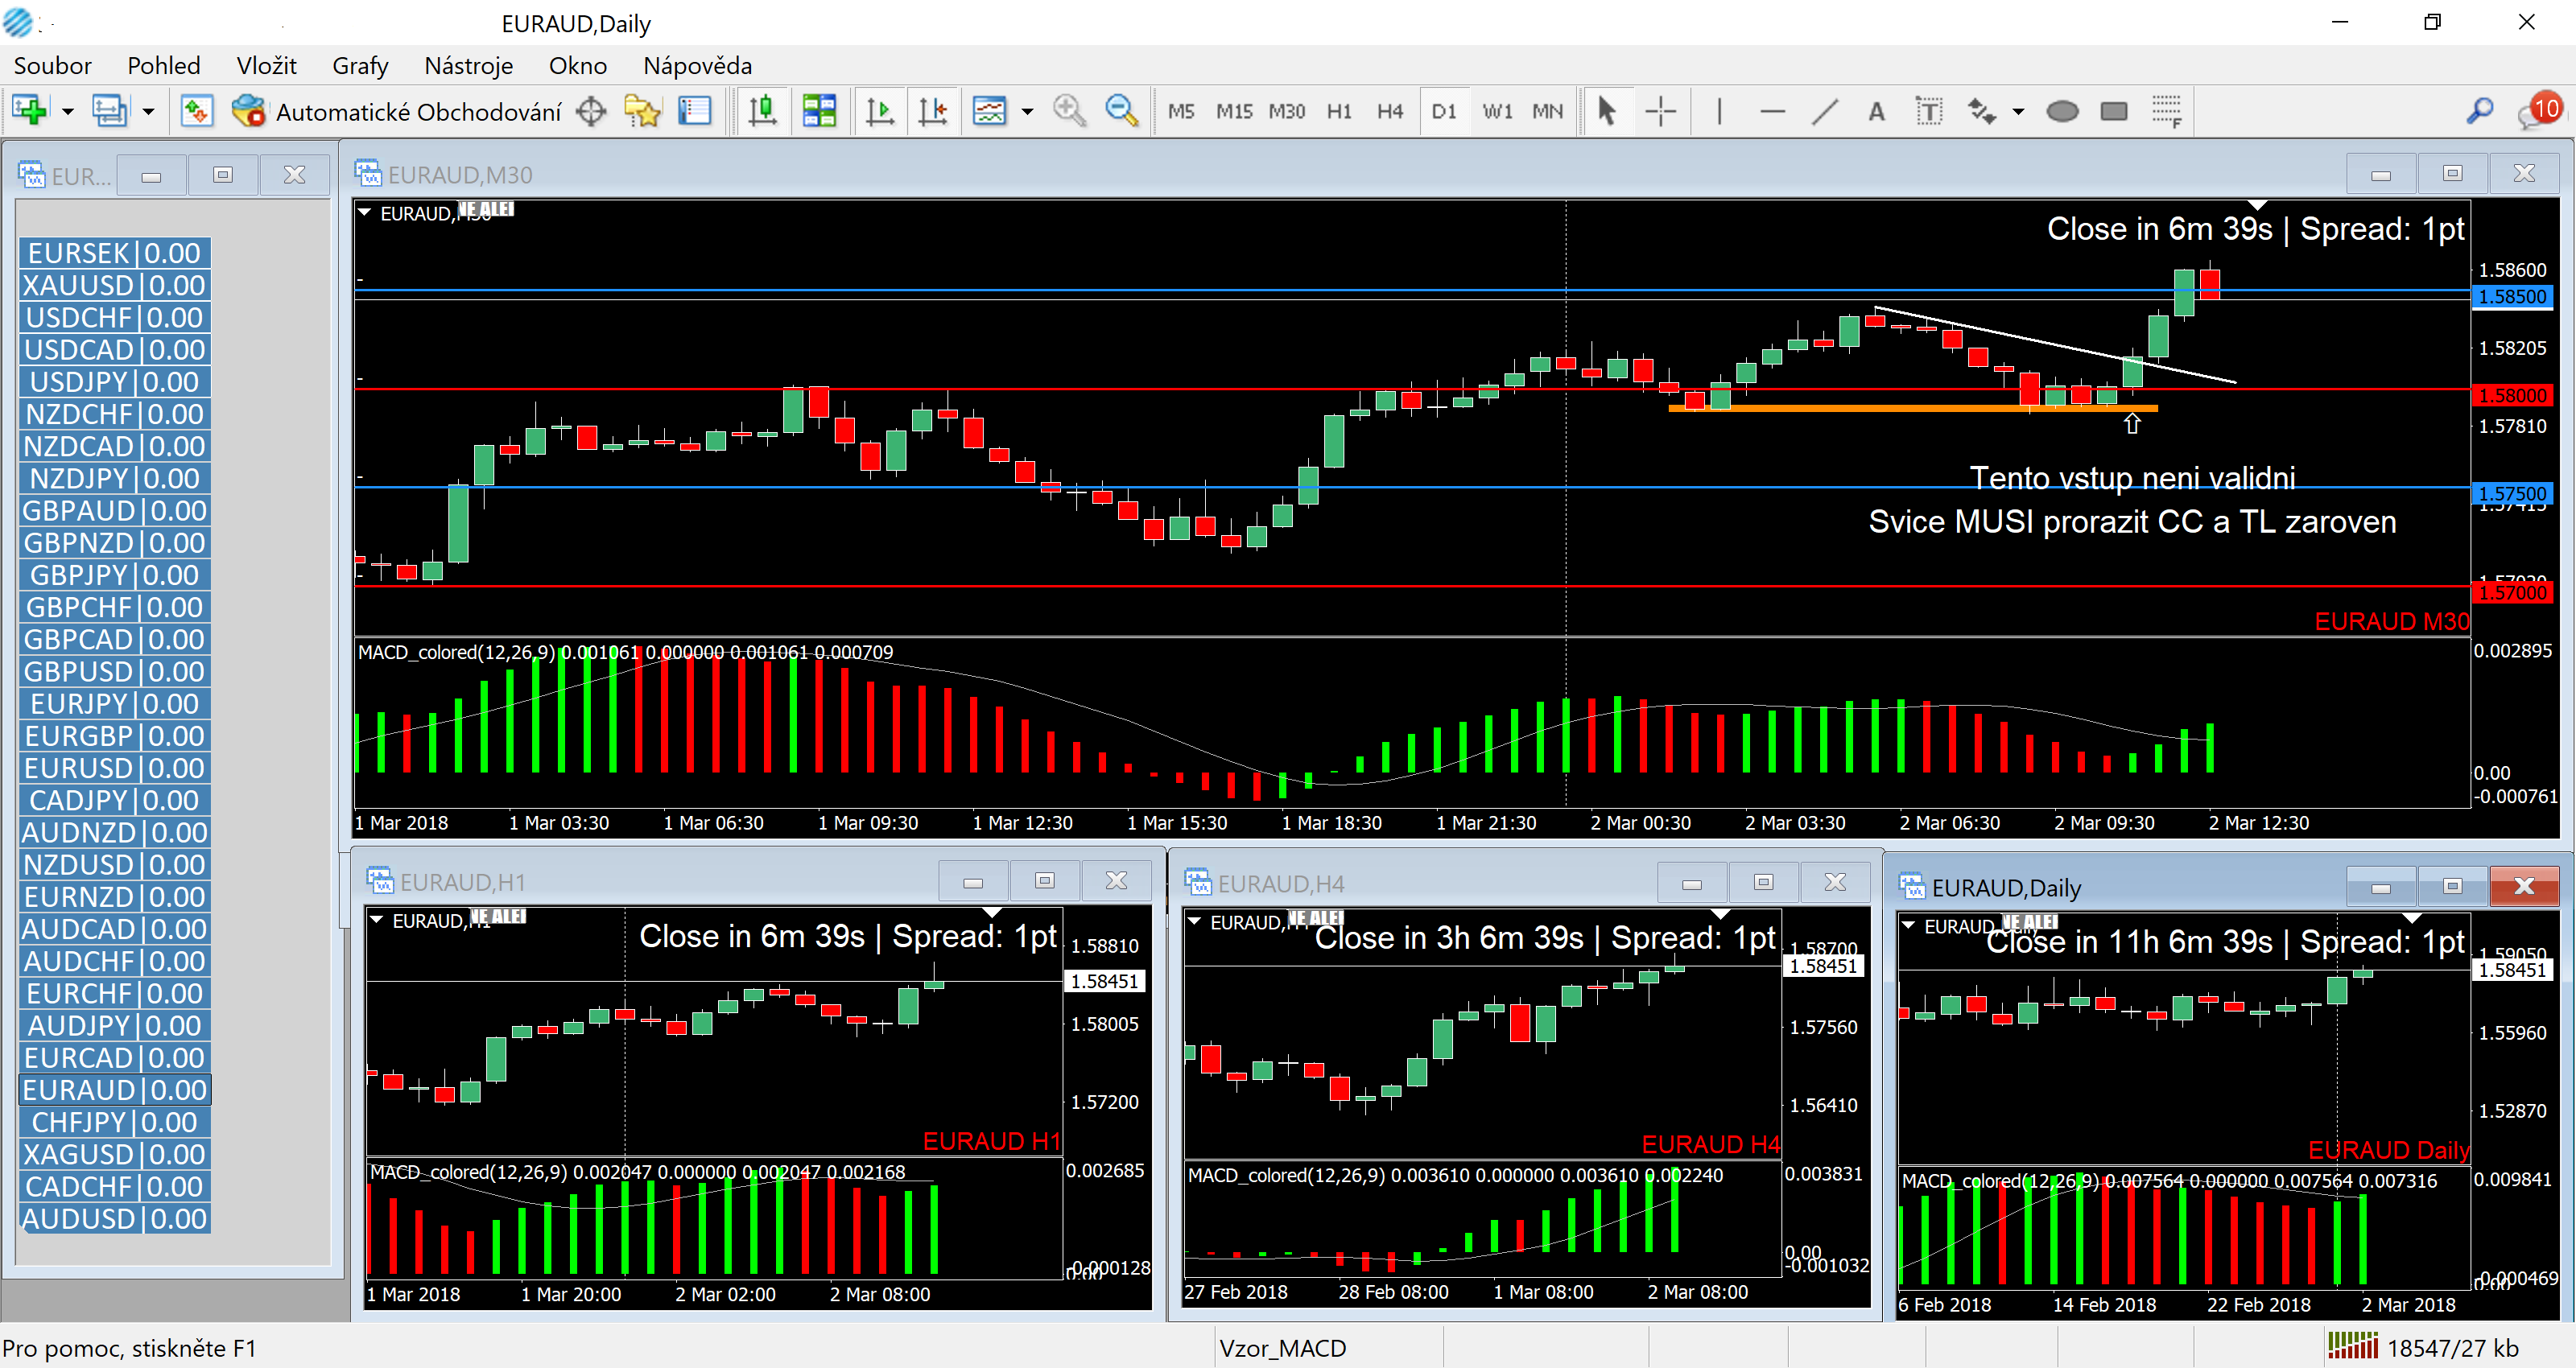2576x1368 pixels.
Task: Toggle the Chart Shift button
Action: tap(933, 111)
